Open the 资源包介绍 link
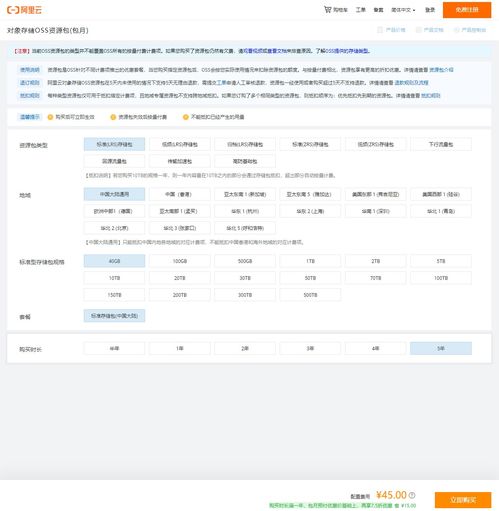499x511 pixels. click(x=441, y=70)
